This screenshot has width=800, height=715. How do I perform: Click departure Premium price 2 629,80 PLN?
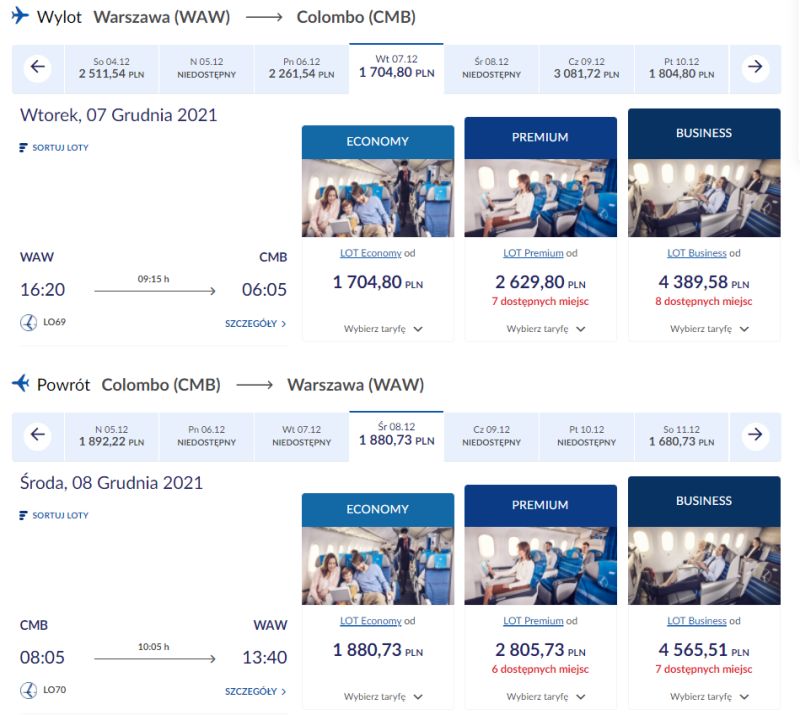click(x=541, y=282)
